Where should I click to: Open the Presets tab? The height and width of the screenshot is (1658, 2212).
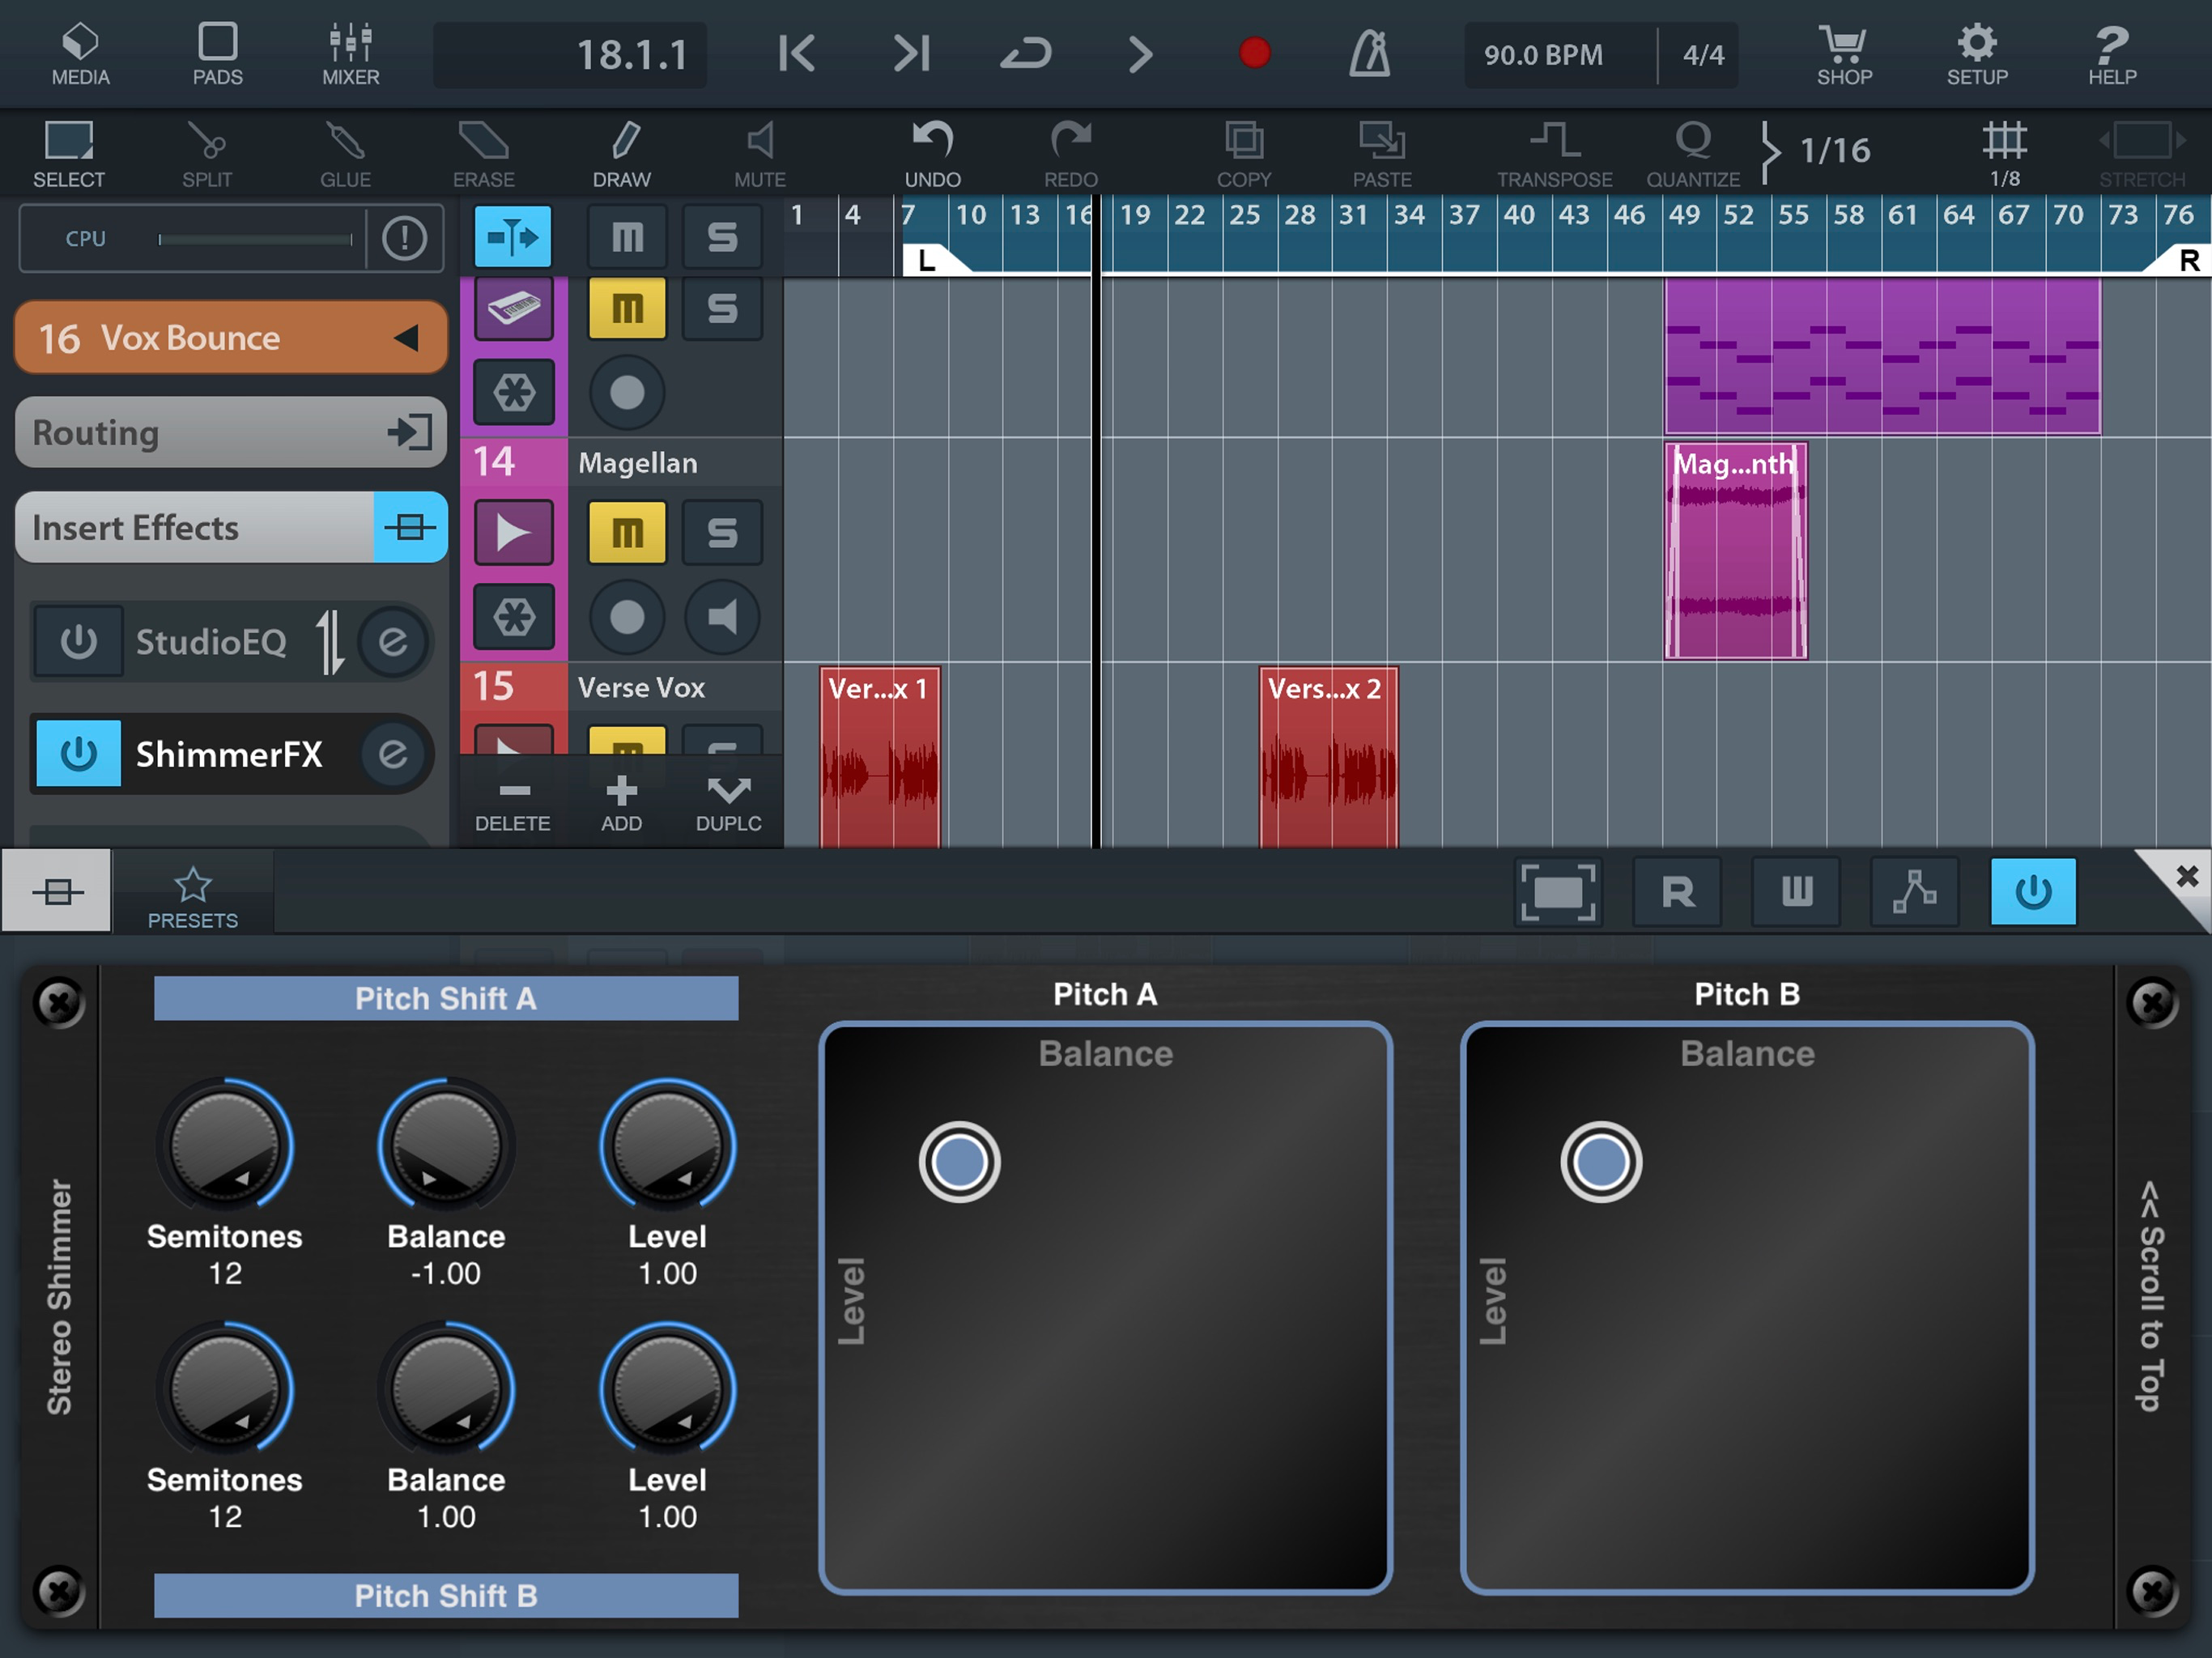192,895
